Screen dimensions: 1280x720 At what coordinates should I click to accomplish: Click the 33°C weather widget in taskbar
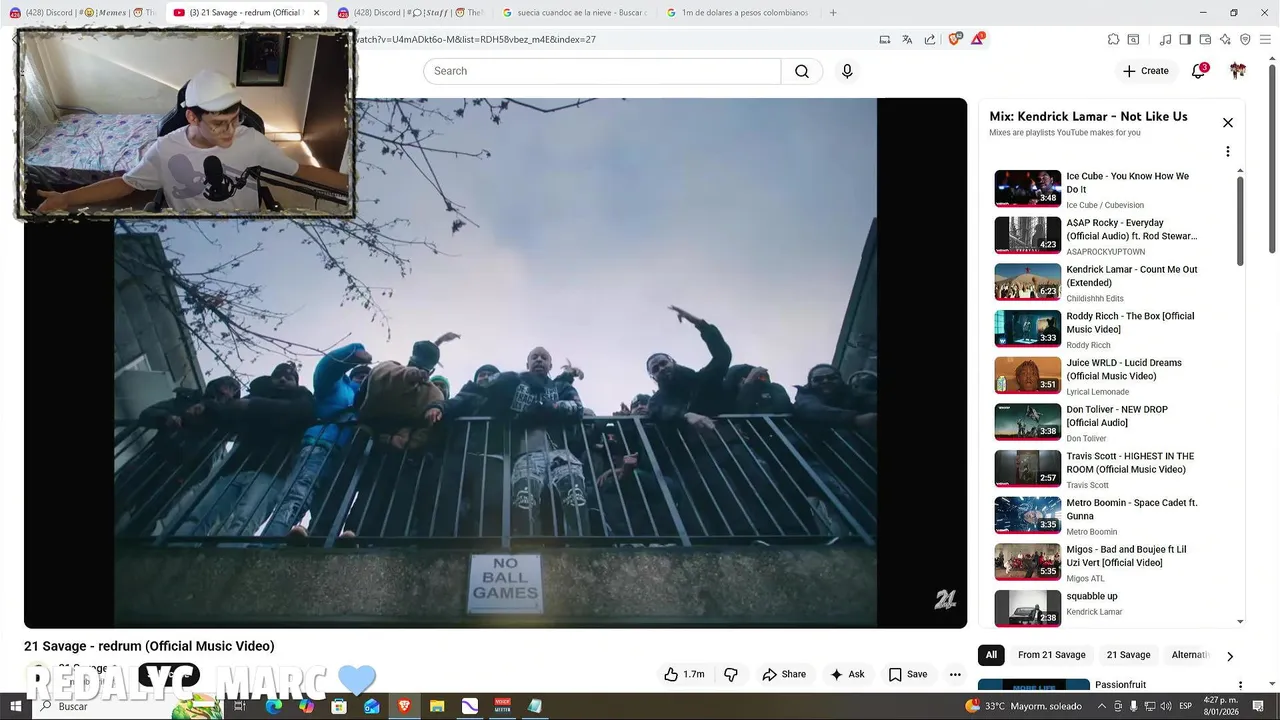1023,706
